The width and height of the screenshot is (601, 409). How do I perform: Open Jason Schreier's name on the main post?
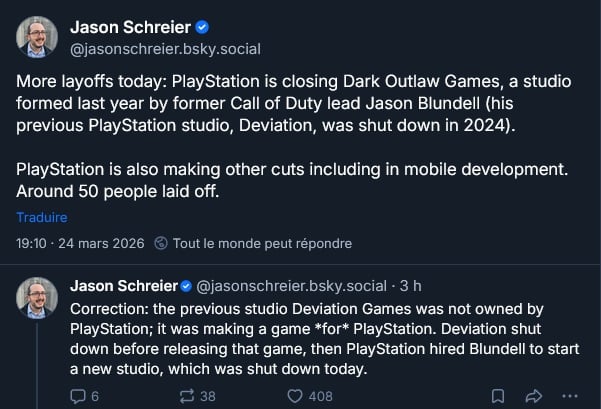click(x=133, y=27)
